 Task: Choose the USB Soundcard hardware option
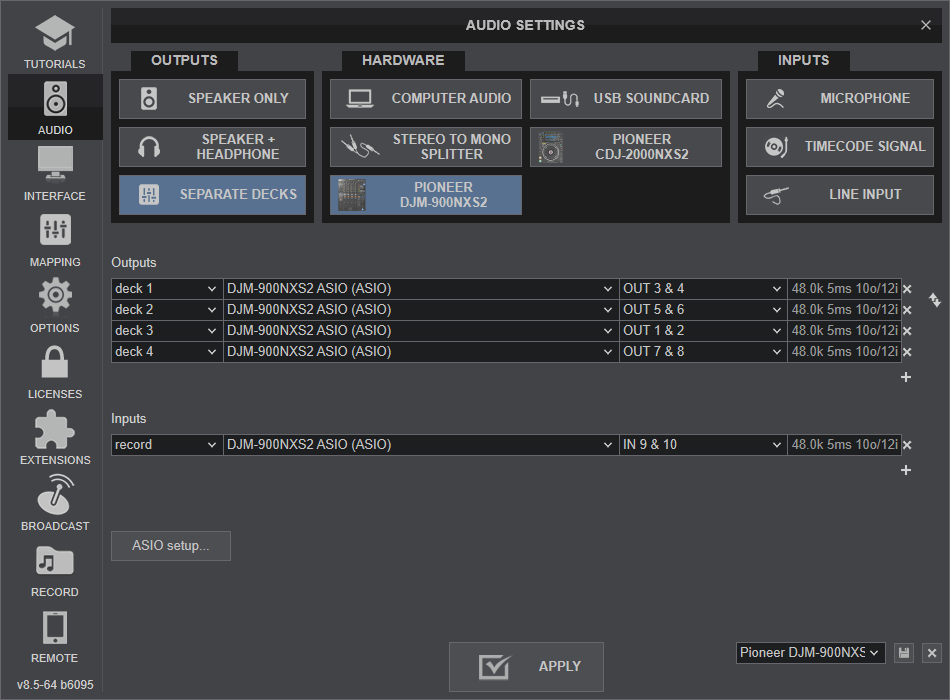[626, 99]
